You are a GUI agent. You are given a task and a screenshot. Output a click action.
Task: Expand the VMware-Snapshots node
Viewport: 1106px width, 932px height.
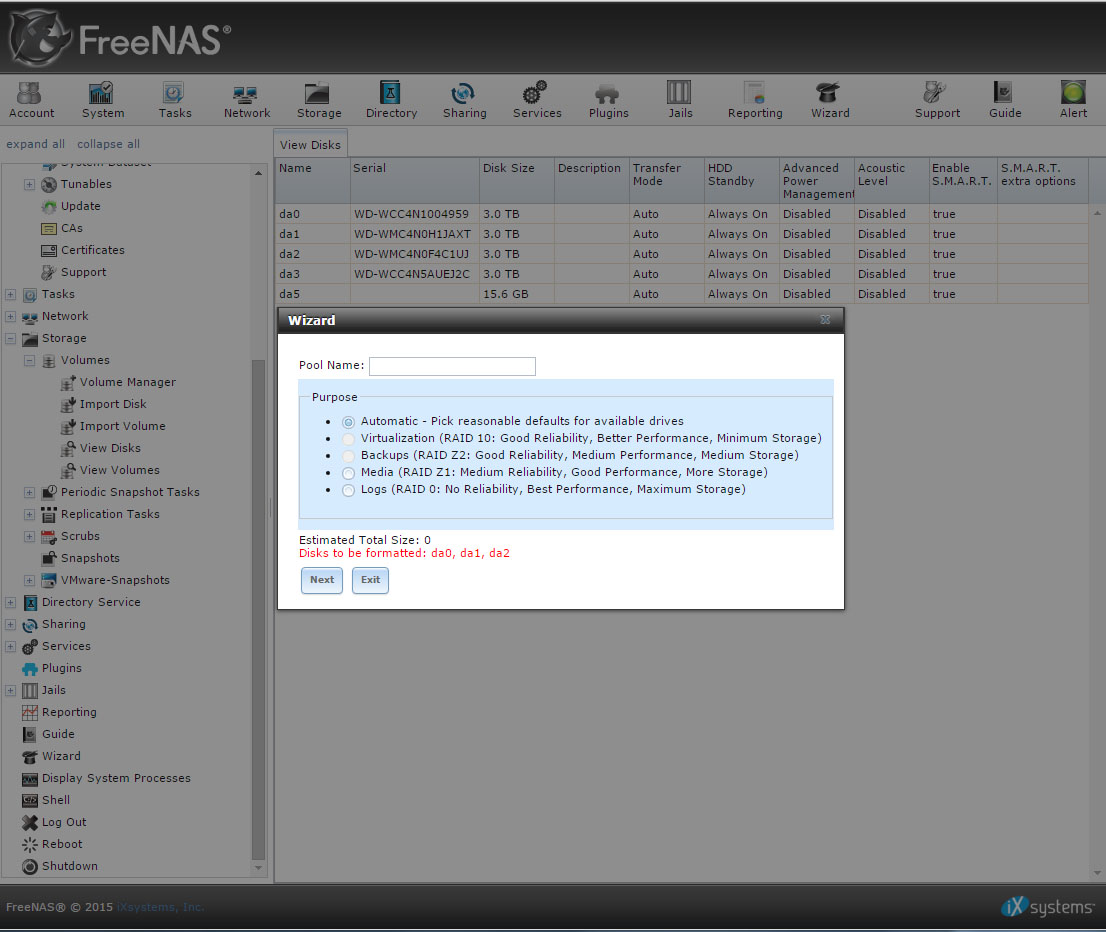(x=29, y=580)
